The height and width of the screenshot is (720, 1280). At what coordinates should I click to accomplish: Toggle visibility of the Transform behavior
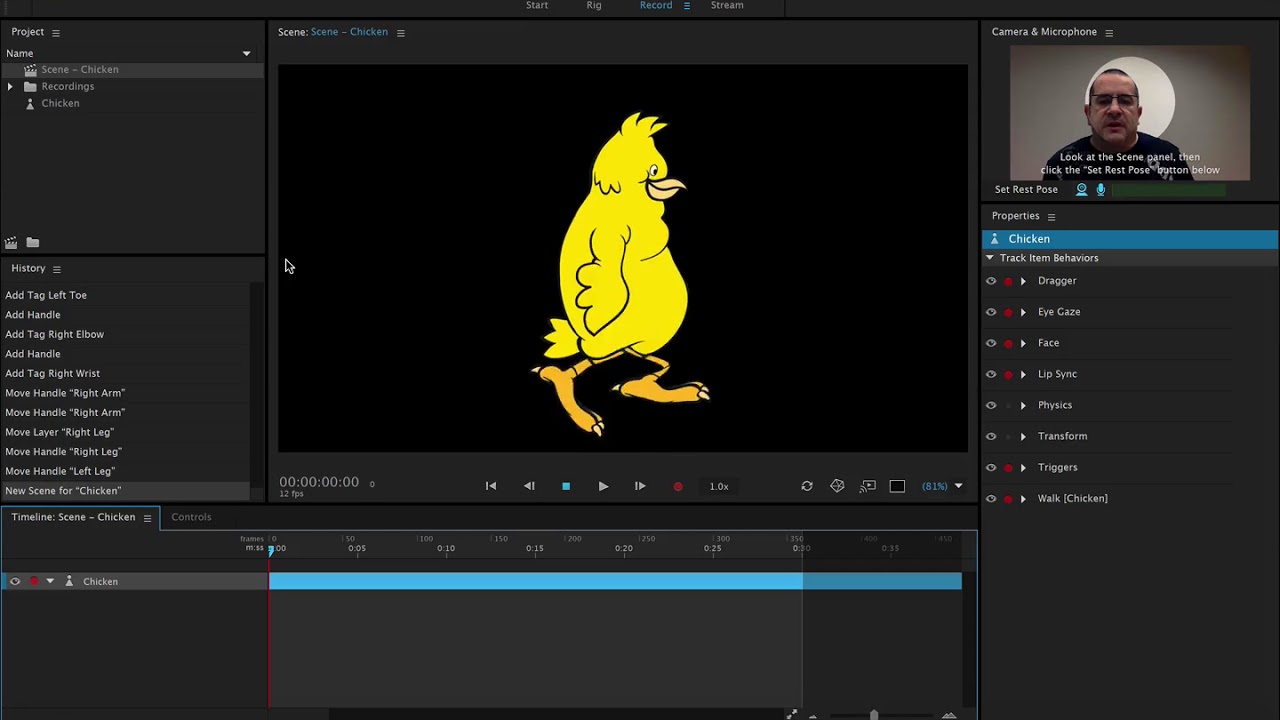991,436
